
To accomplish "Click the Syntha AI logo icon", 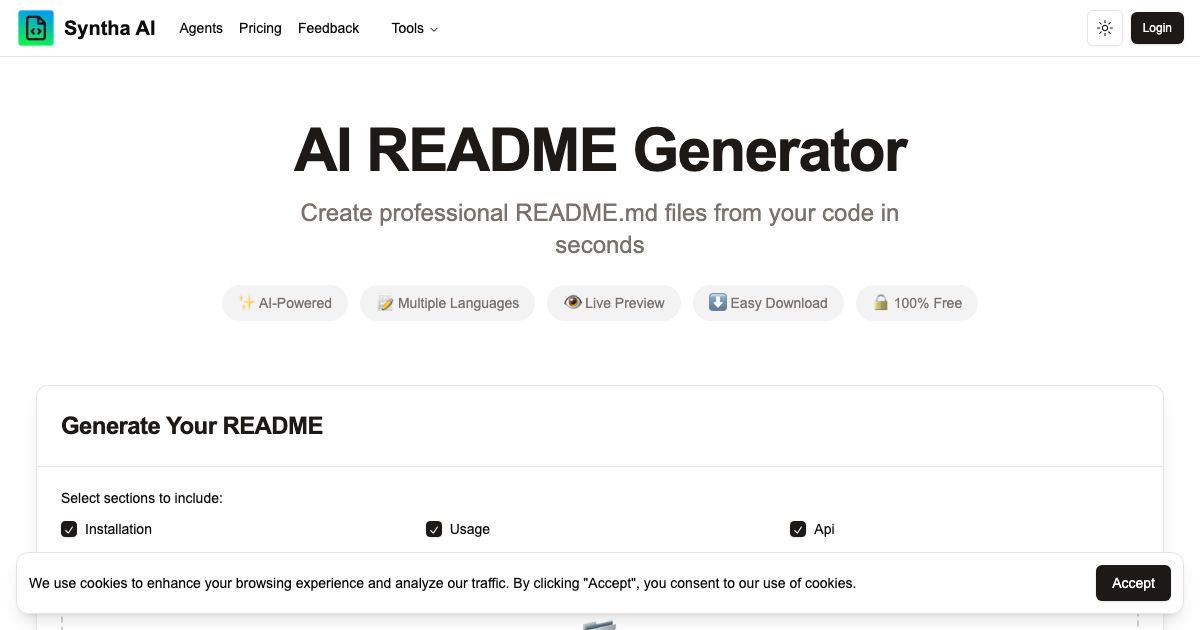I will [x=36, y=28].
